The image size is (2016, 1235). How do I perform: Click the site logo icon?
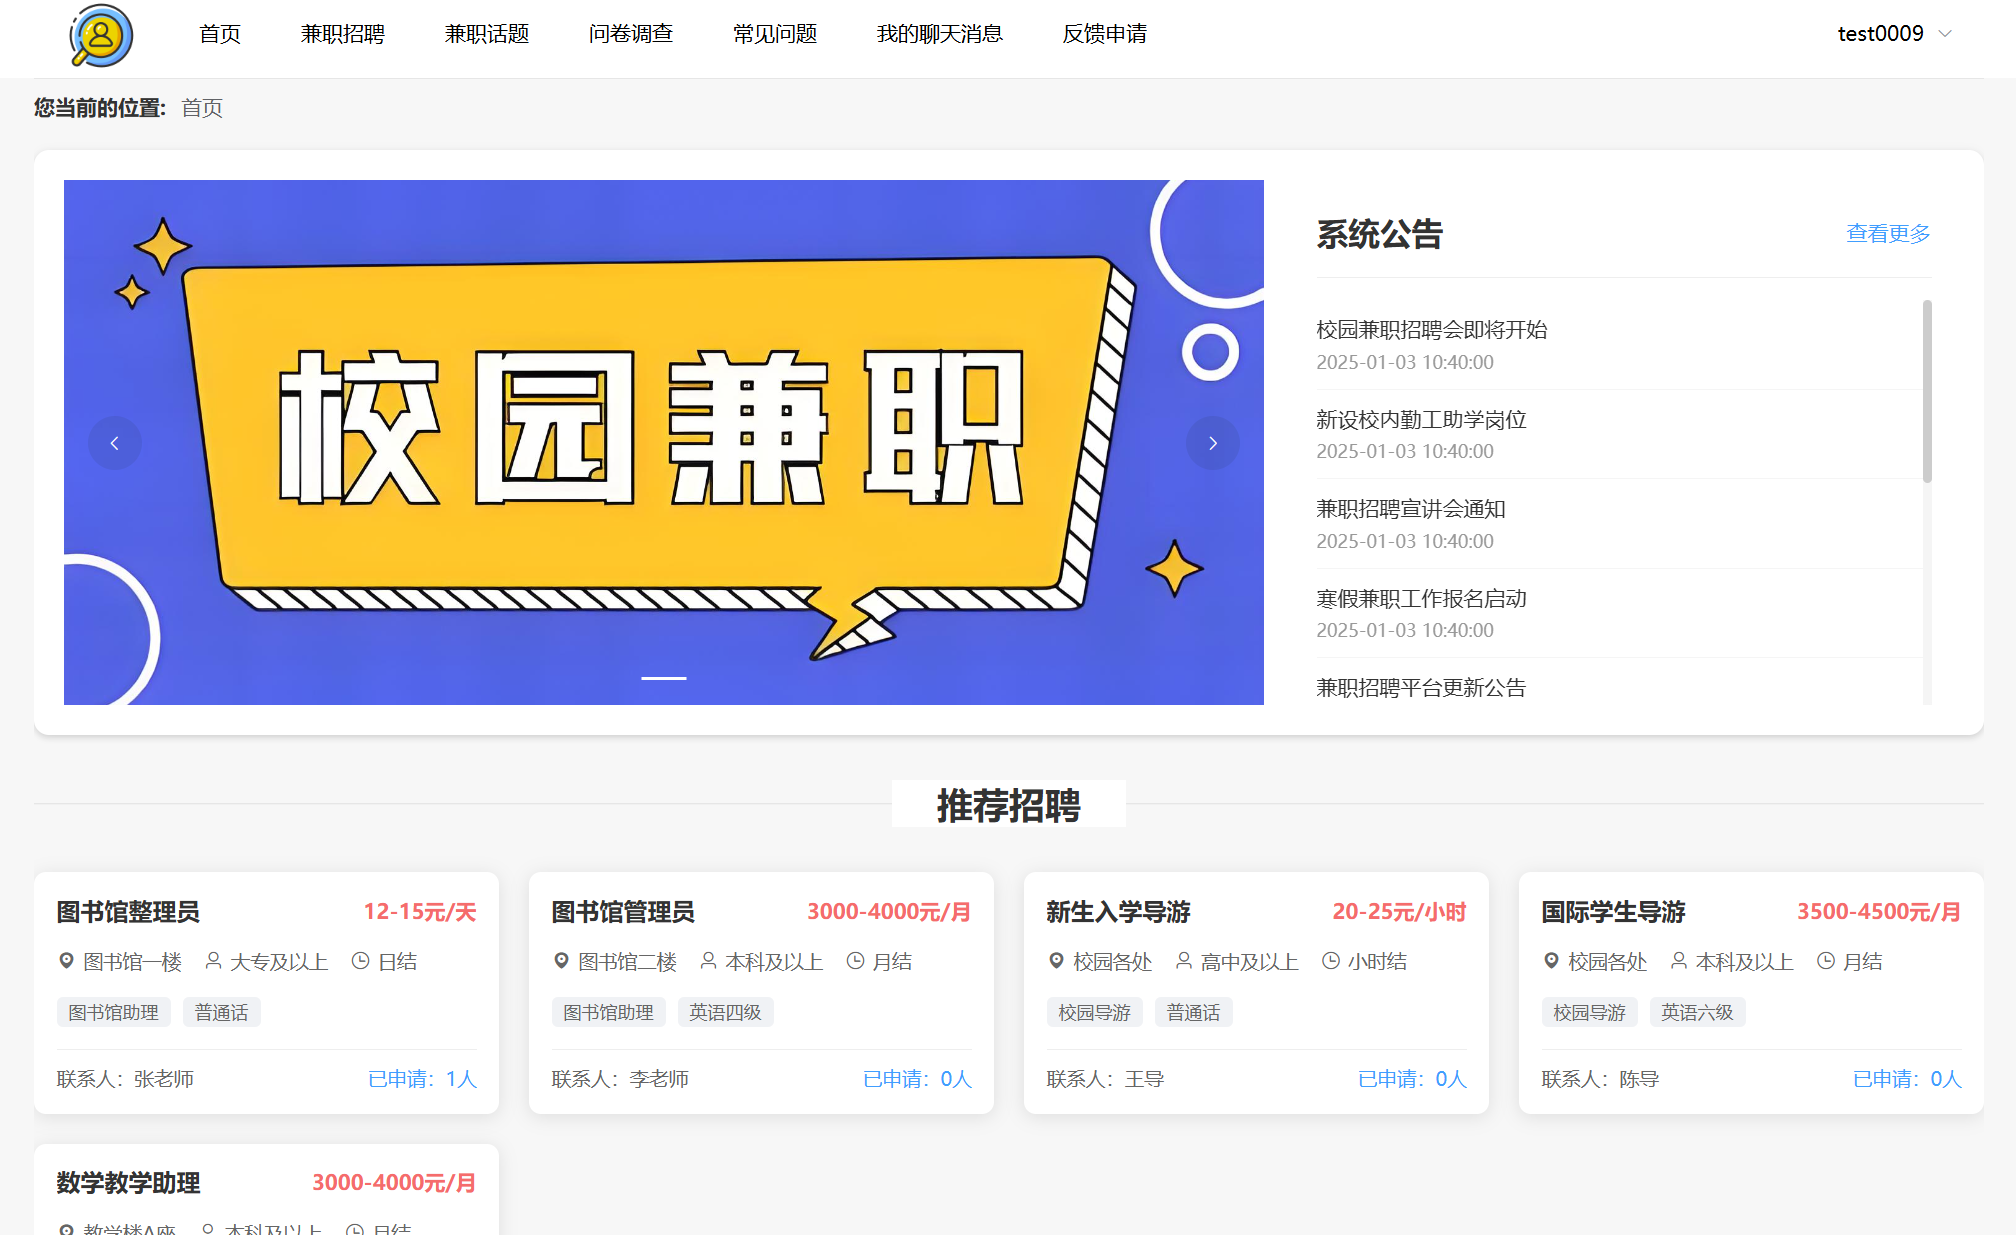click(101, 35)
